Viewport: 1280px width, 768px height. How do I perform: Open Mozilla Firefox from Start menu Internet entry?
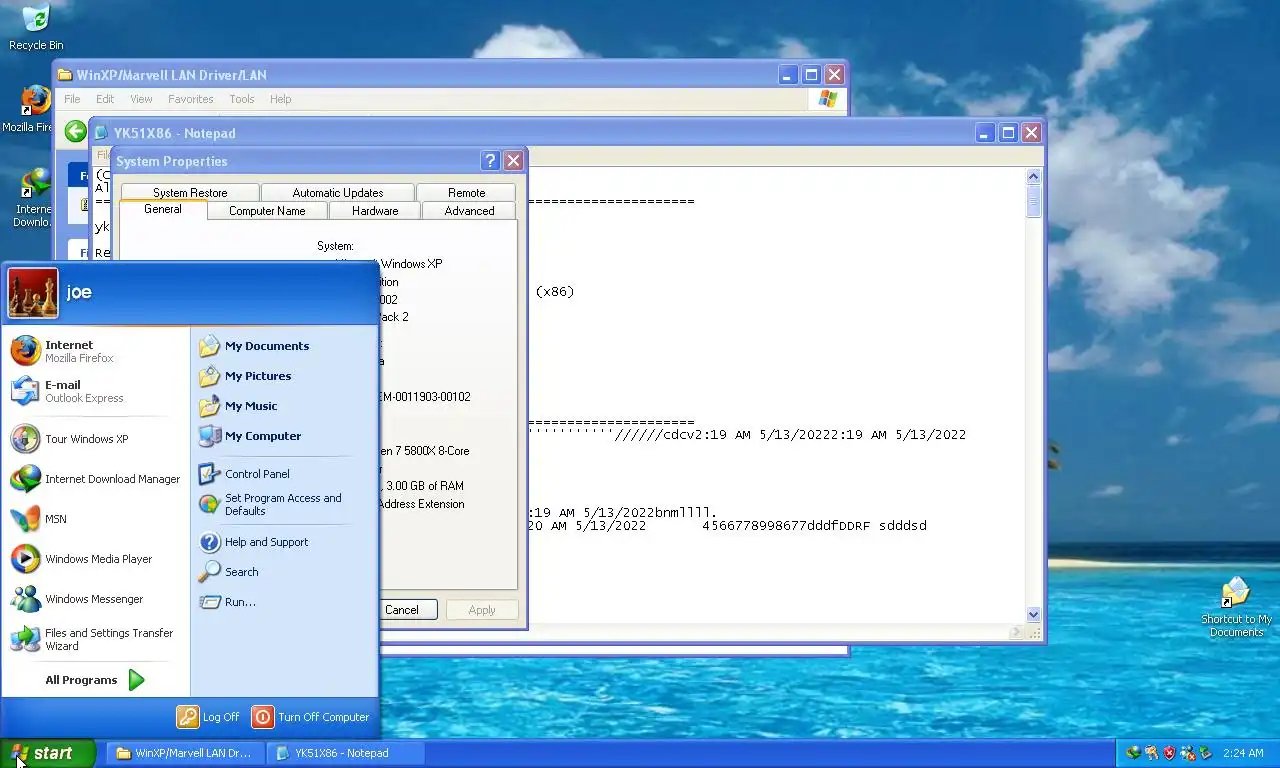pyautogui.click(x=96, y=351)
